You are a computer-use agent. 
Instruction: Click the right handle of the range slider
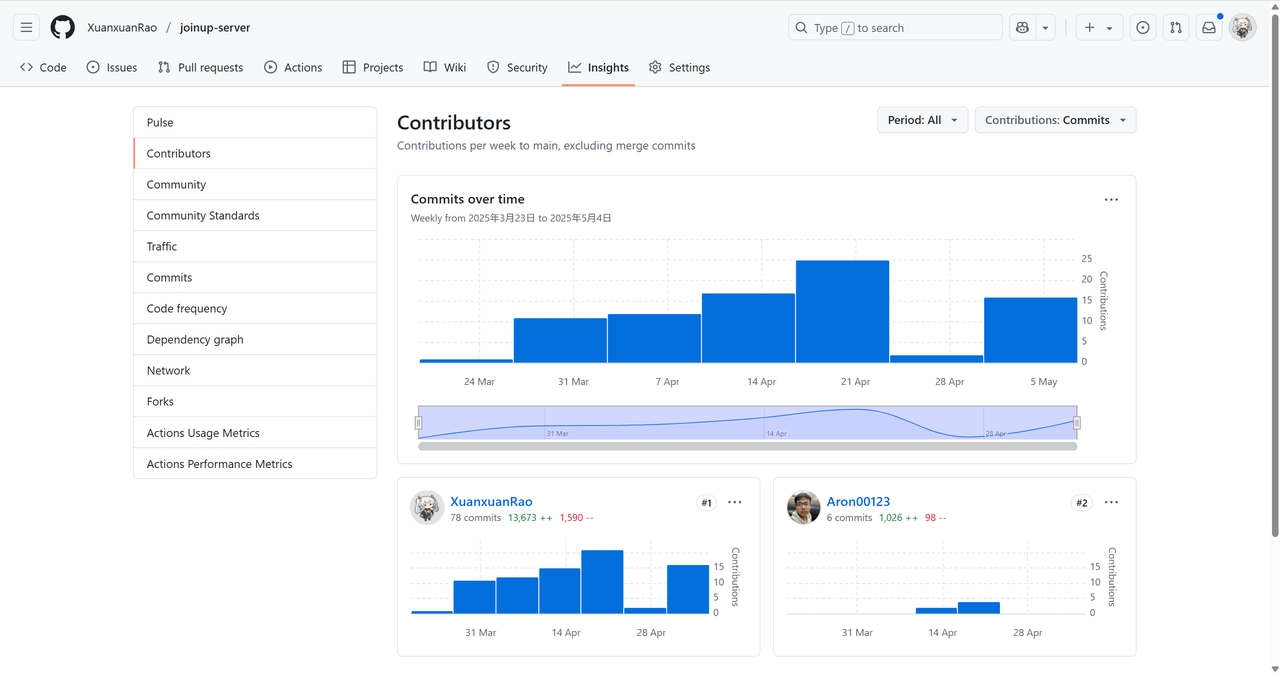pos(1077,422)
